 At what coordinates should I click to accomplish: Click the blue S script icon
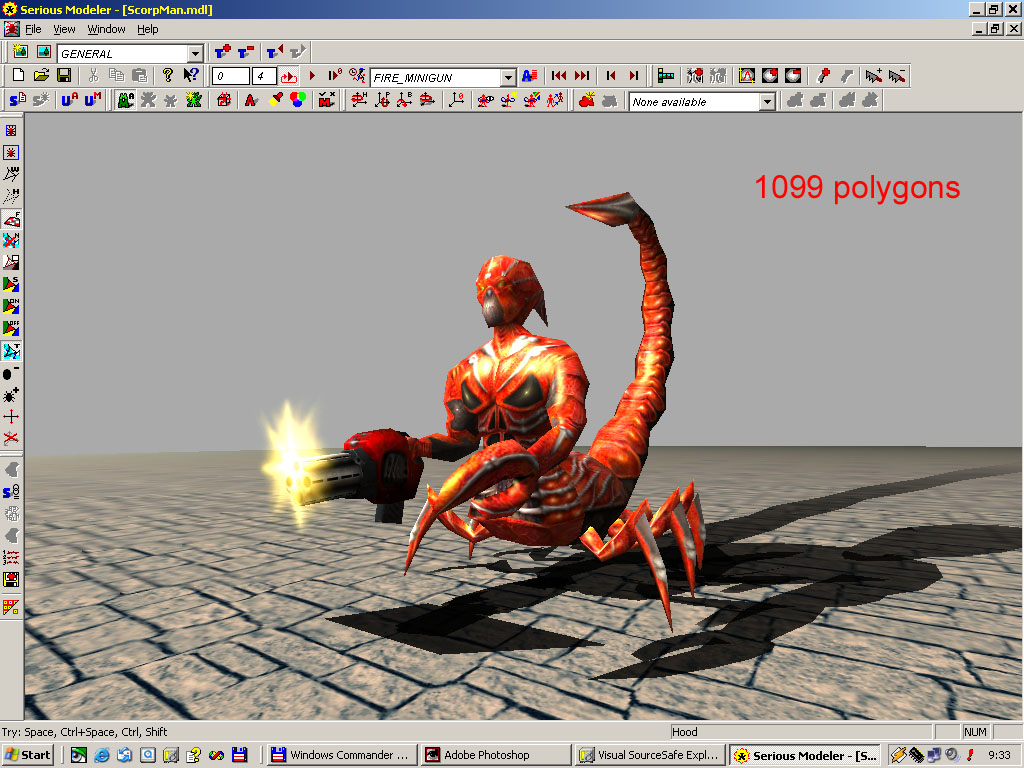(18, 100)
